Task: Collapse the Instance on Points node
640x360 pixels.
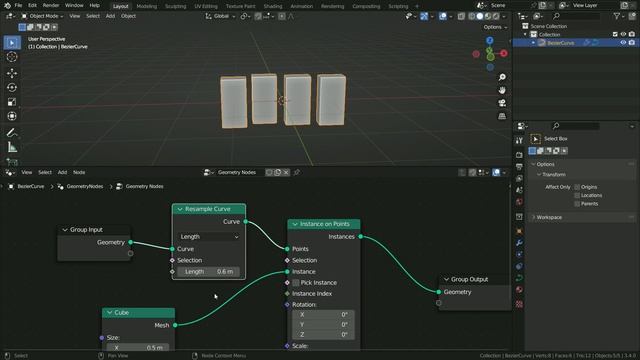Action: [x=295, y=224]
